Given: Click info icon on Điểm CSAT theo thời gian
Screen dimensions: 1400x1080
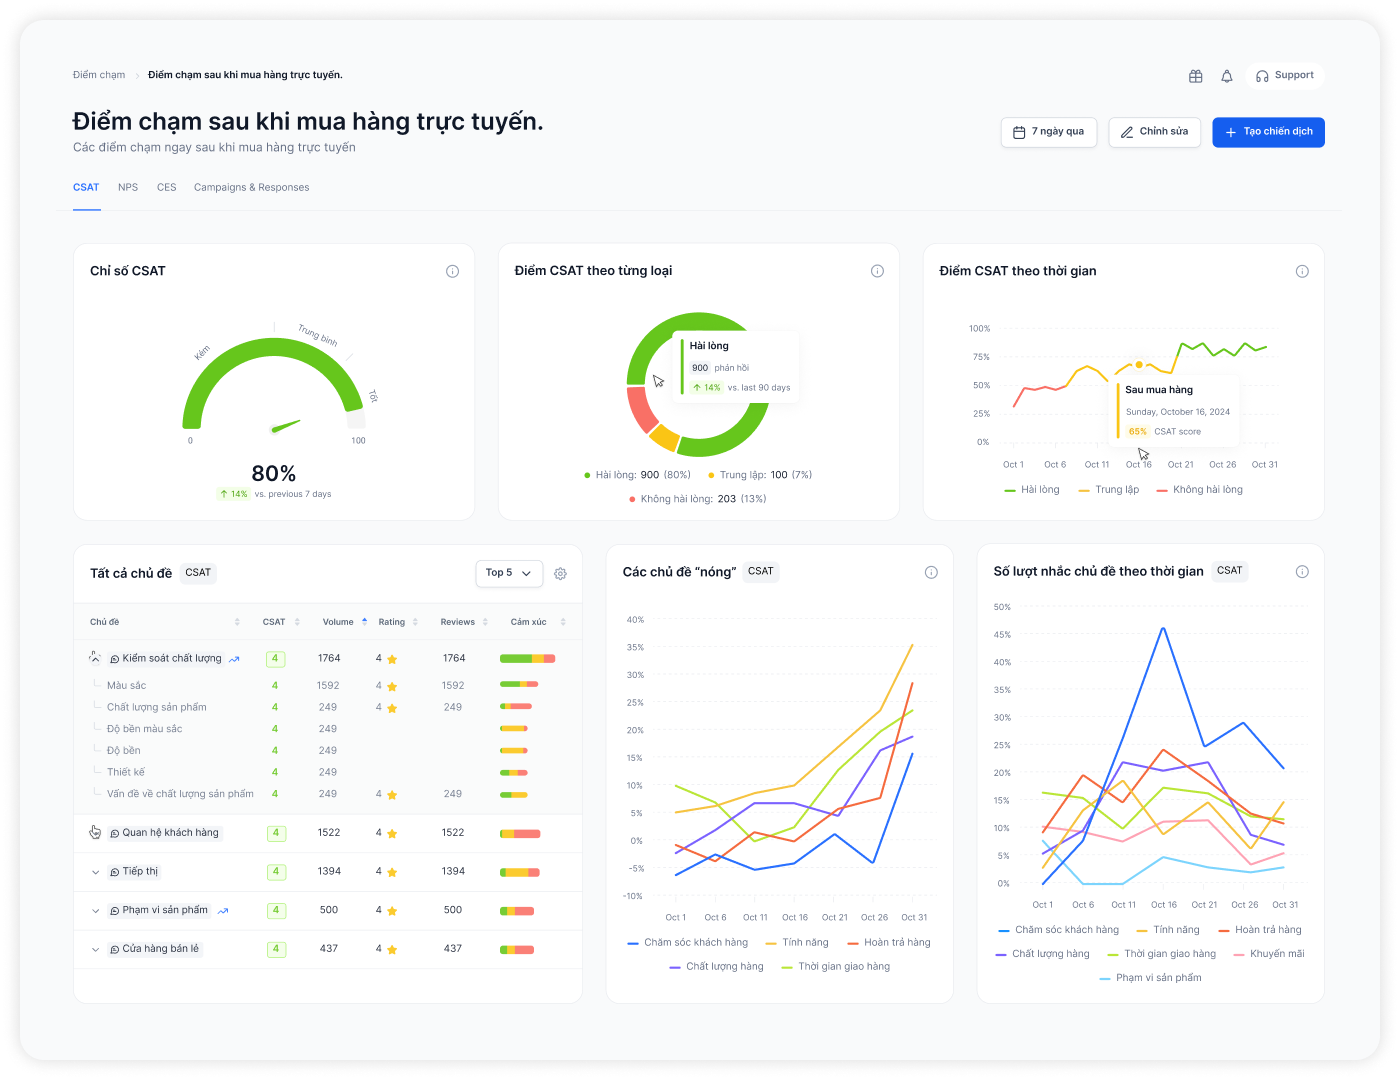Looking at the screenshot, I should pos(1302,271).
